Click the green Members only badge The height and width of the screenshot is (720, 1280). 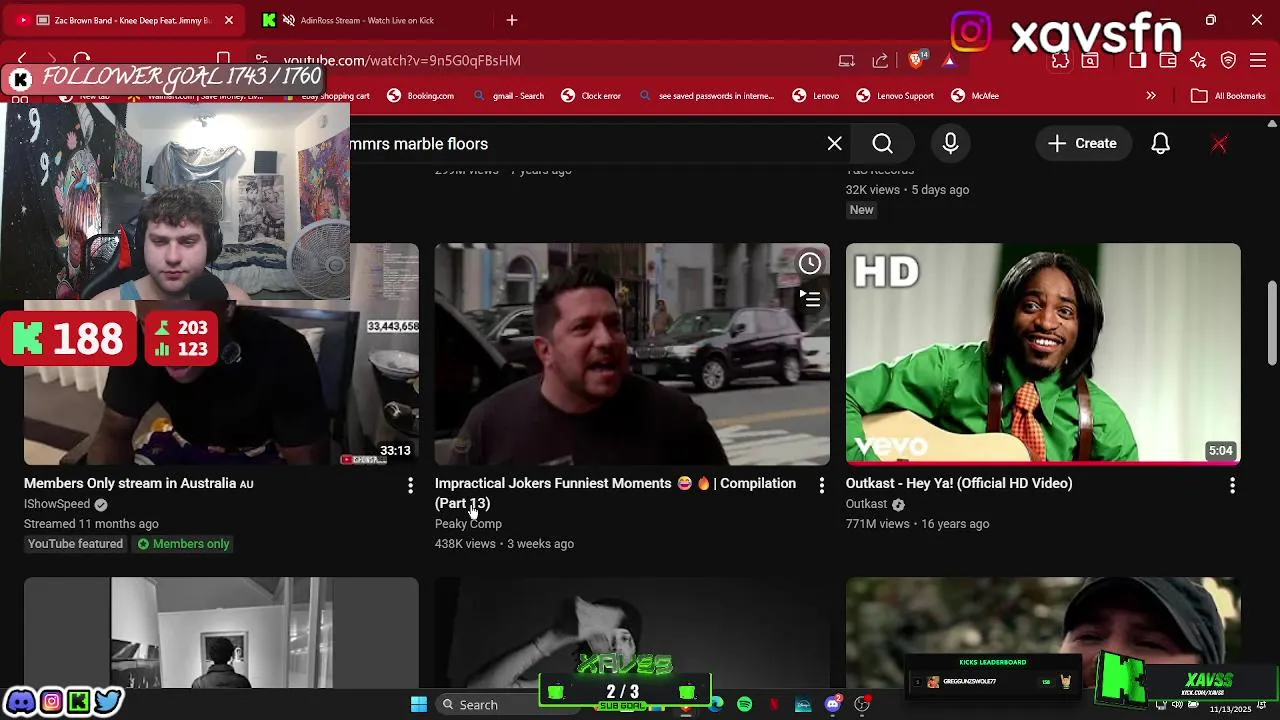pyautogui.click(x=184, y=544)
